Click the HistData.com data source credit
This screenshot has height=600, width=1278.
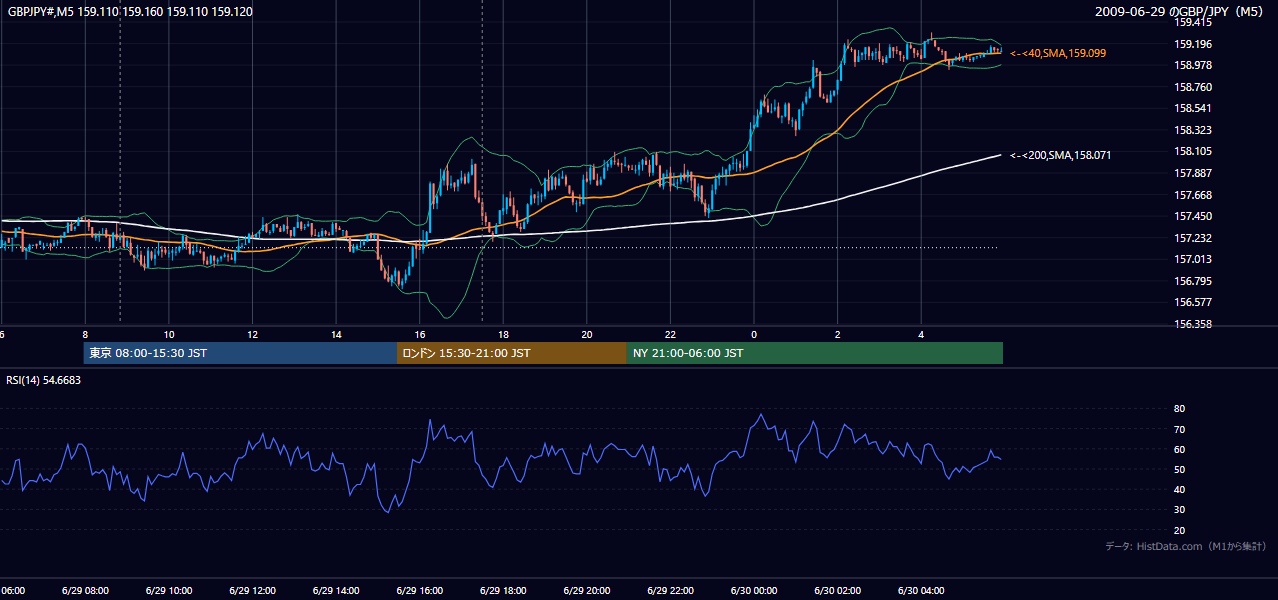coord(1186,546)
